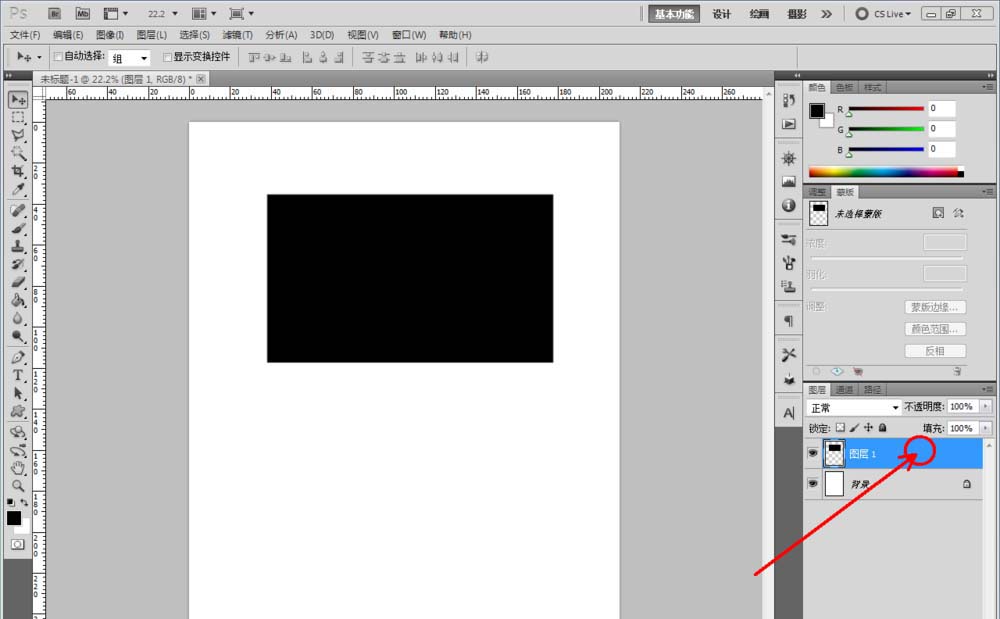
Task: Select the Crop tool
Action: tap(18, 171)
